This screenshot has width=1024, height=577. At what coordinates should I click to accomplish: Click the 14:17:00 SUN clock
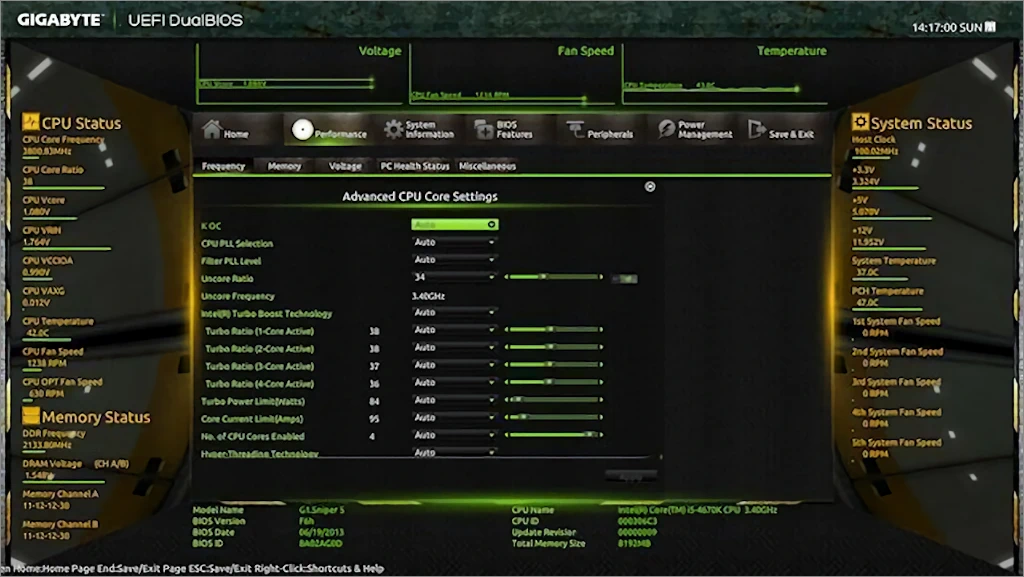click(x=953, y=27)
